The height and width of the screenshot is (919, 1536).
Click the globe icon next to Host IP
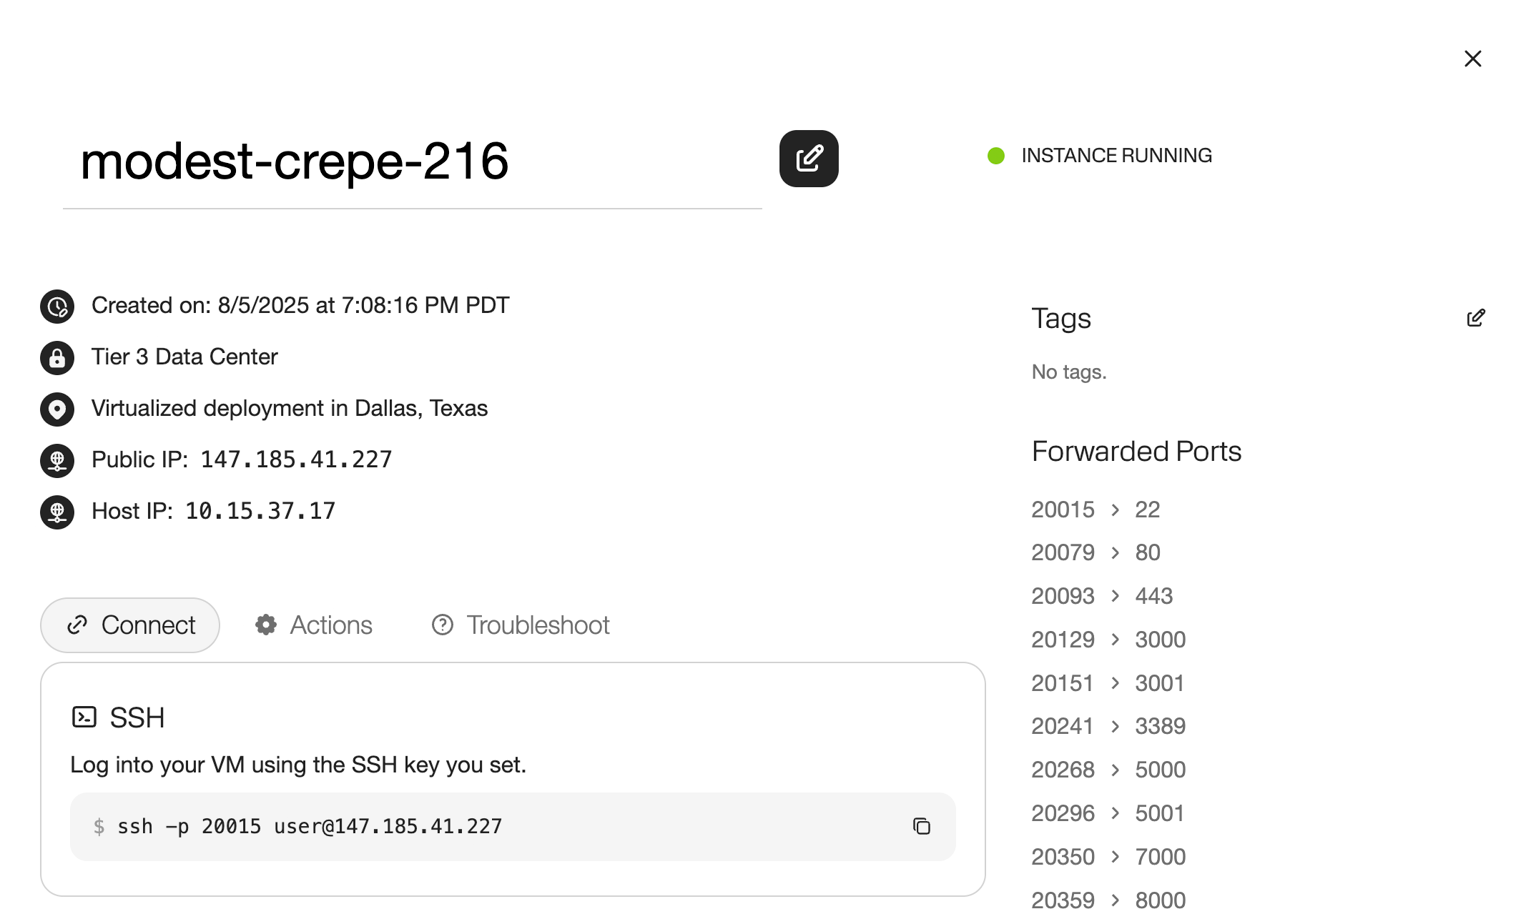pyautogui.click(x=57, y=512)
